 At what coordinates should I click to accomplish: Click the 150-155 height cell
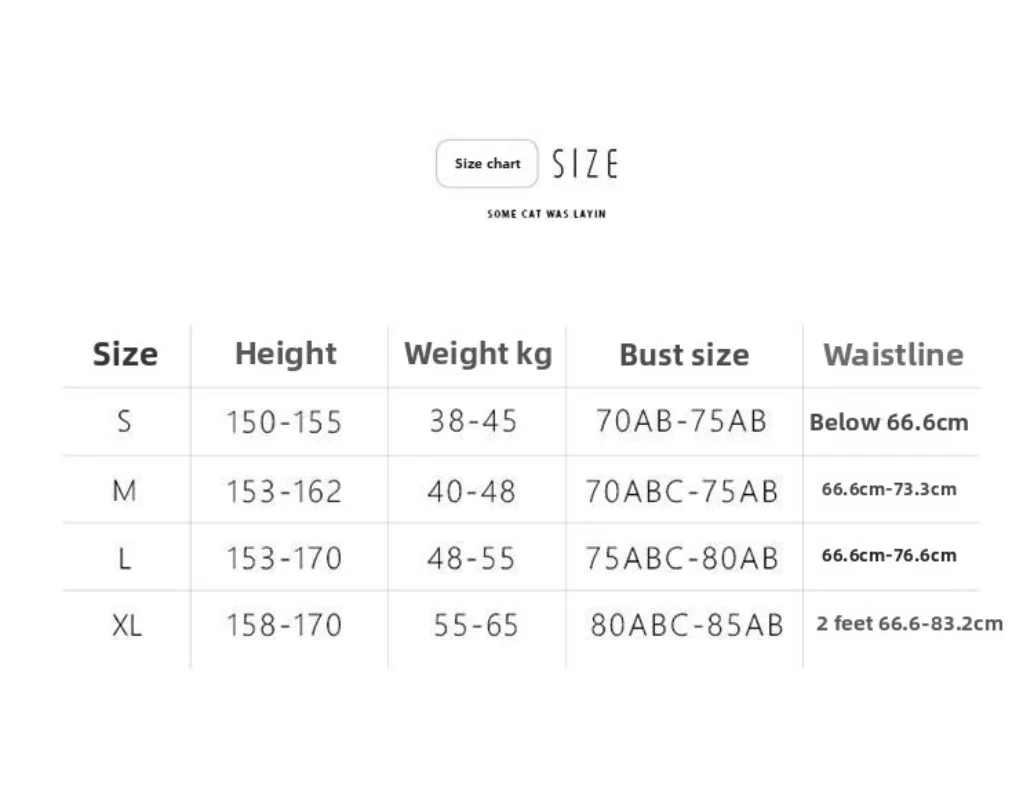[x=284, y=422]
